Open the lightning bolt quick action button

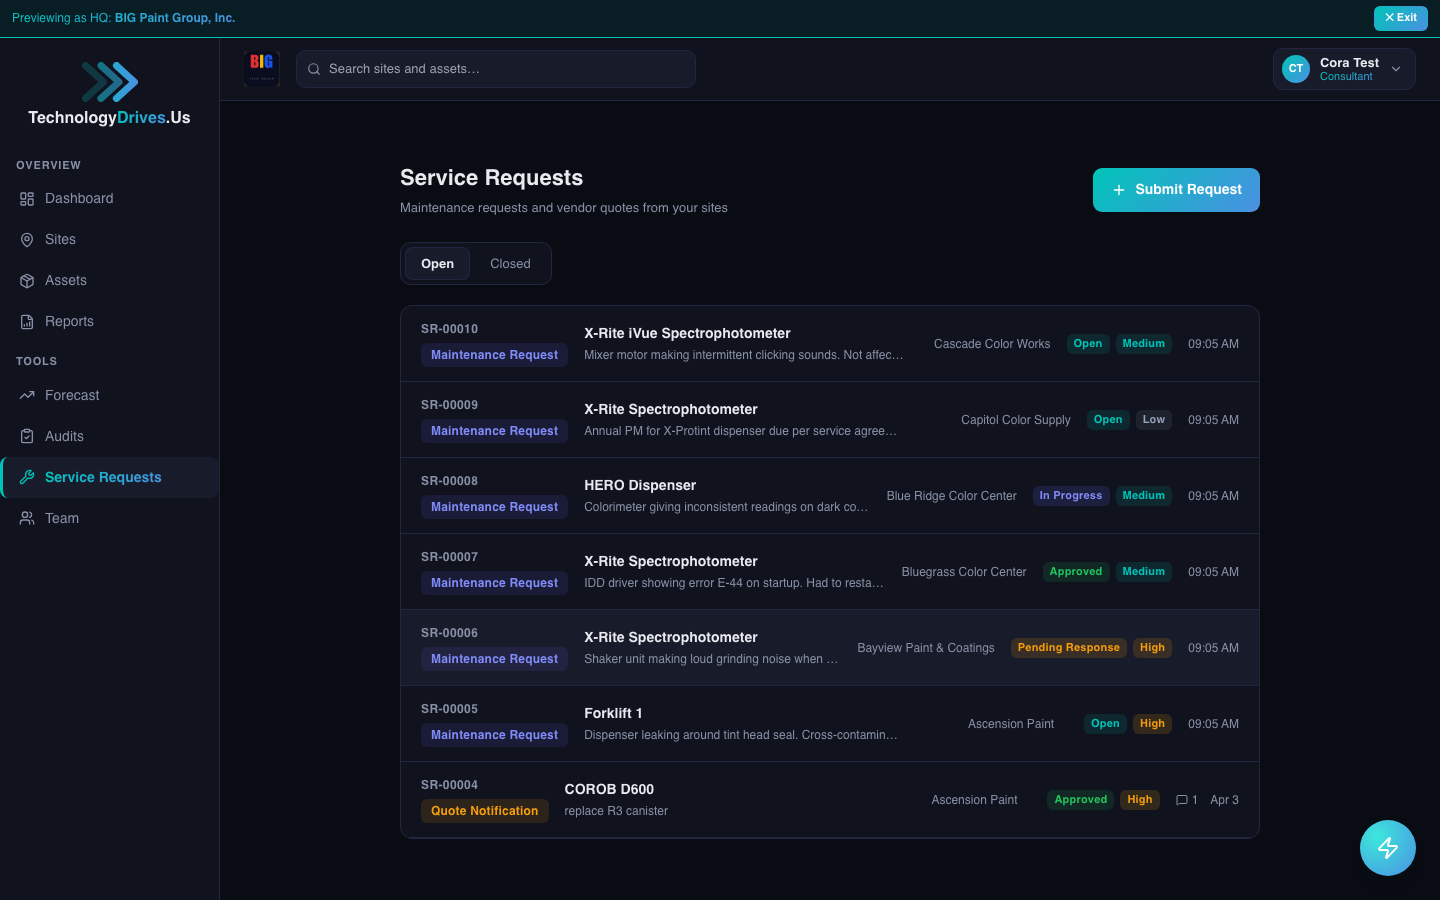[x=1387, y=848]
